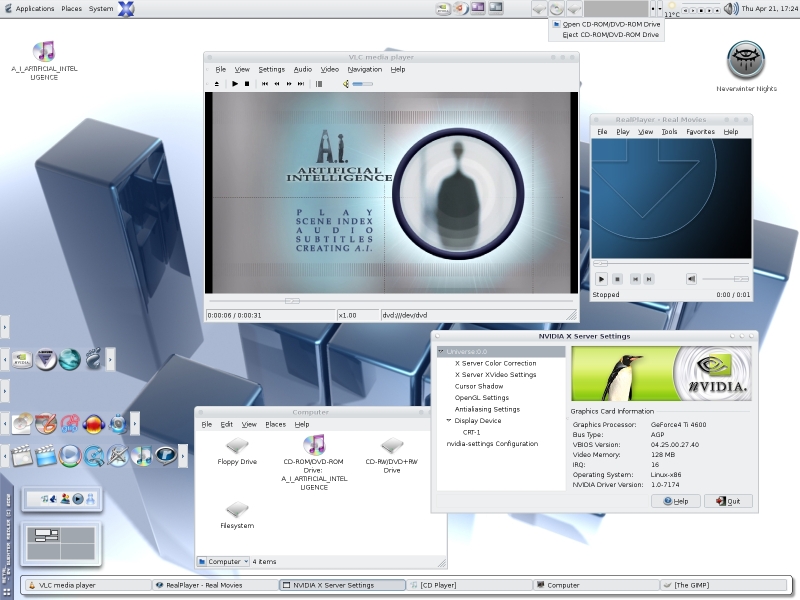Image resolution: width=800 pixels, height=600 pixels.
Task: Collapse the Universe:0.0 tree node
Action: [x=441, y=352]
